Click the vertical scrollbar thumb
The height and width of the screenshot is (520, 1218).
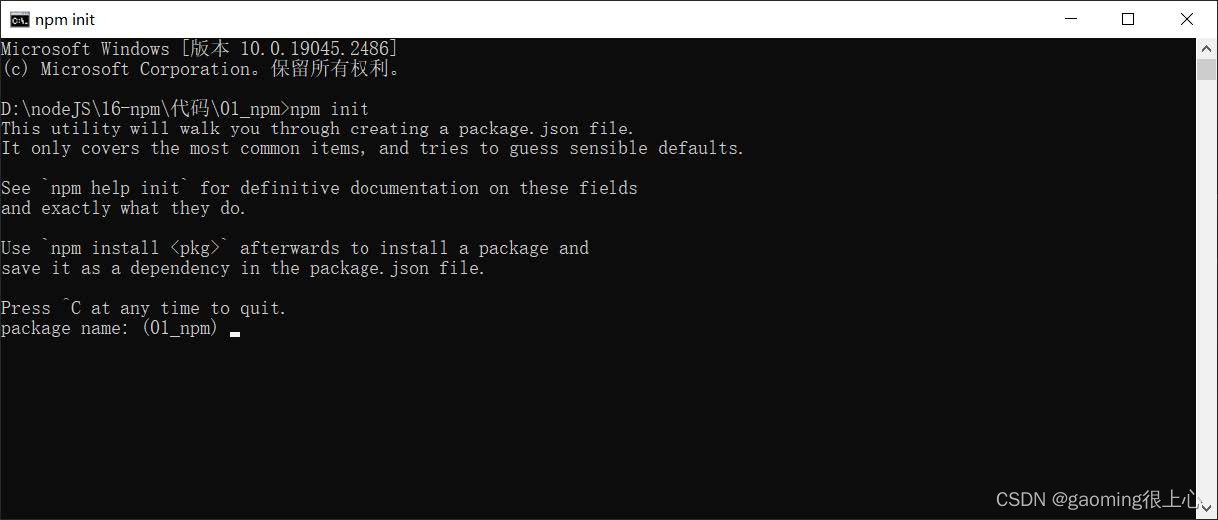[1207, 69]
